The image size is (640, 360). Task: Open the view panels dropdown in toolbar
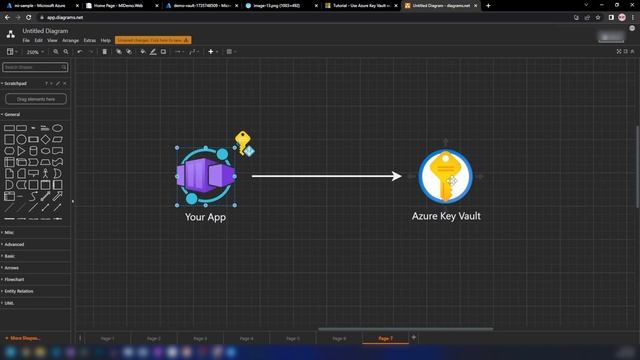[12, 52]
